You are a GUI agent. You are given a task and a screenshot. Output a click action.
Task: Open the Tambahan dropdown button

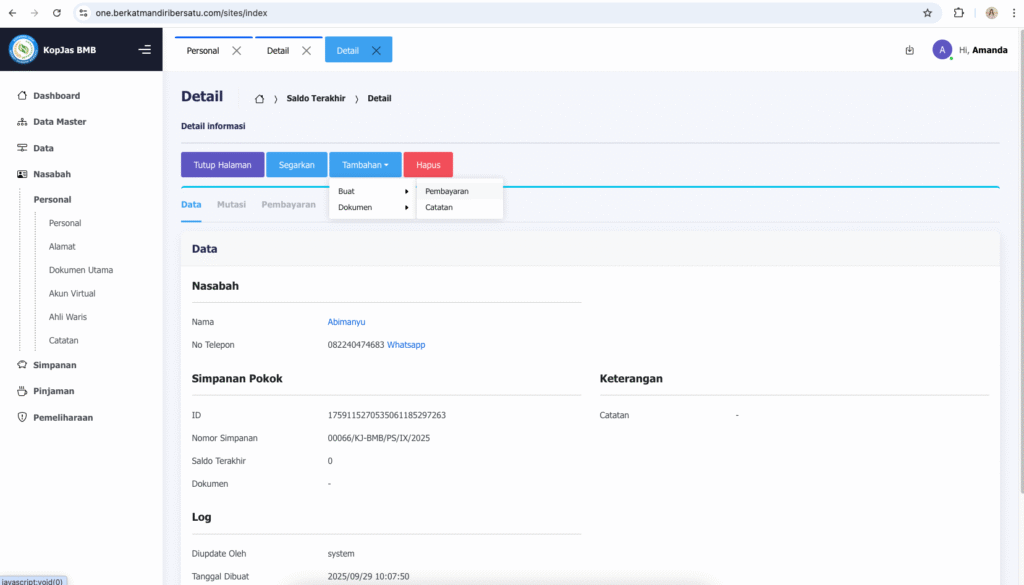click(x=365, y=165)
